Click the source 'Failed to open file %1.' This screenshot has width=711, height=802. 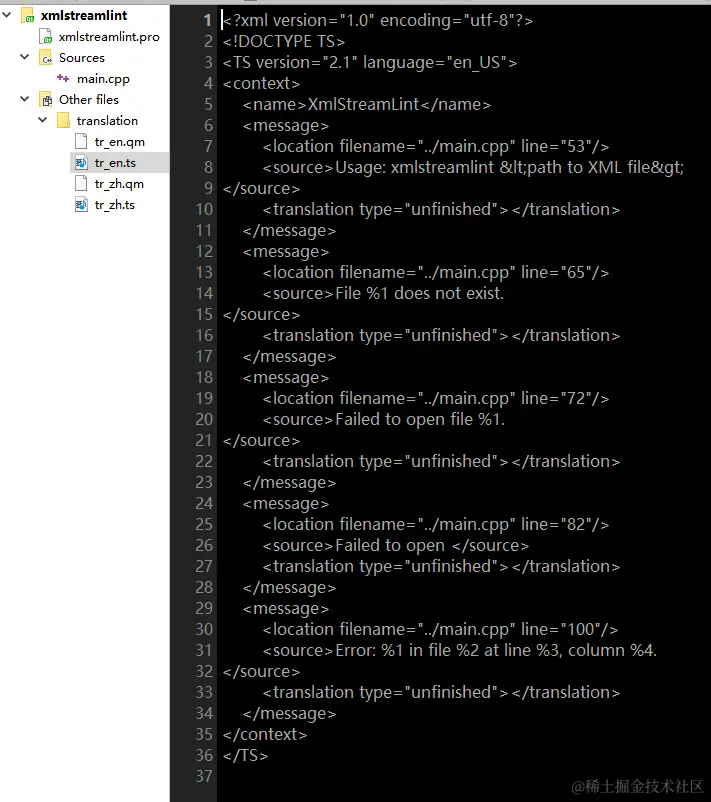(420, 419)
